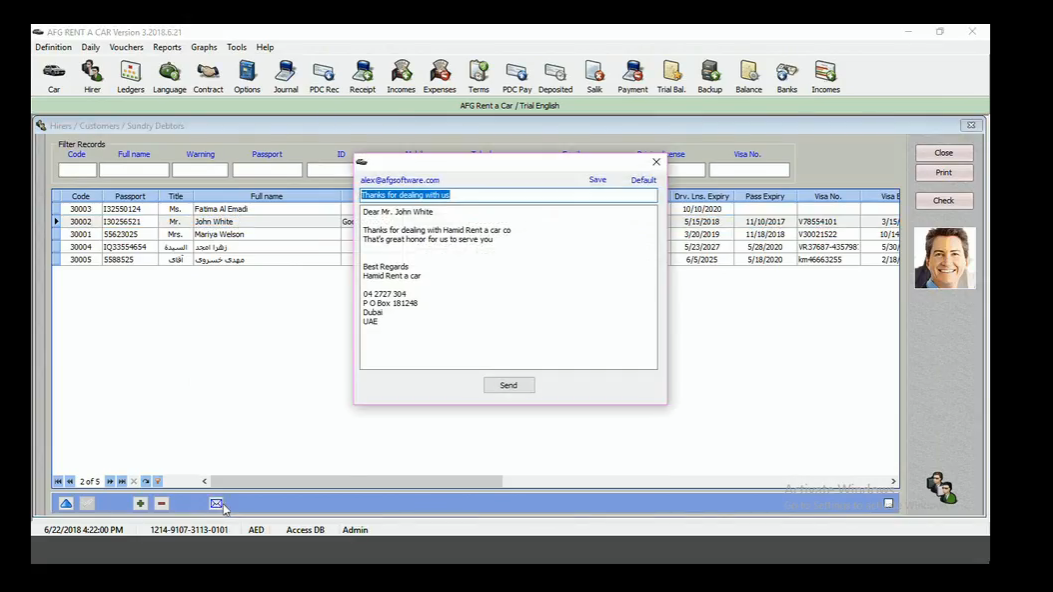
Task: Open Options from the toolbar
Action: tap(246, 77)
